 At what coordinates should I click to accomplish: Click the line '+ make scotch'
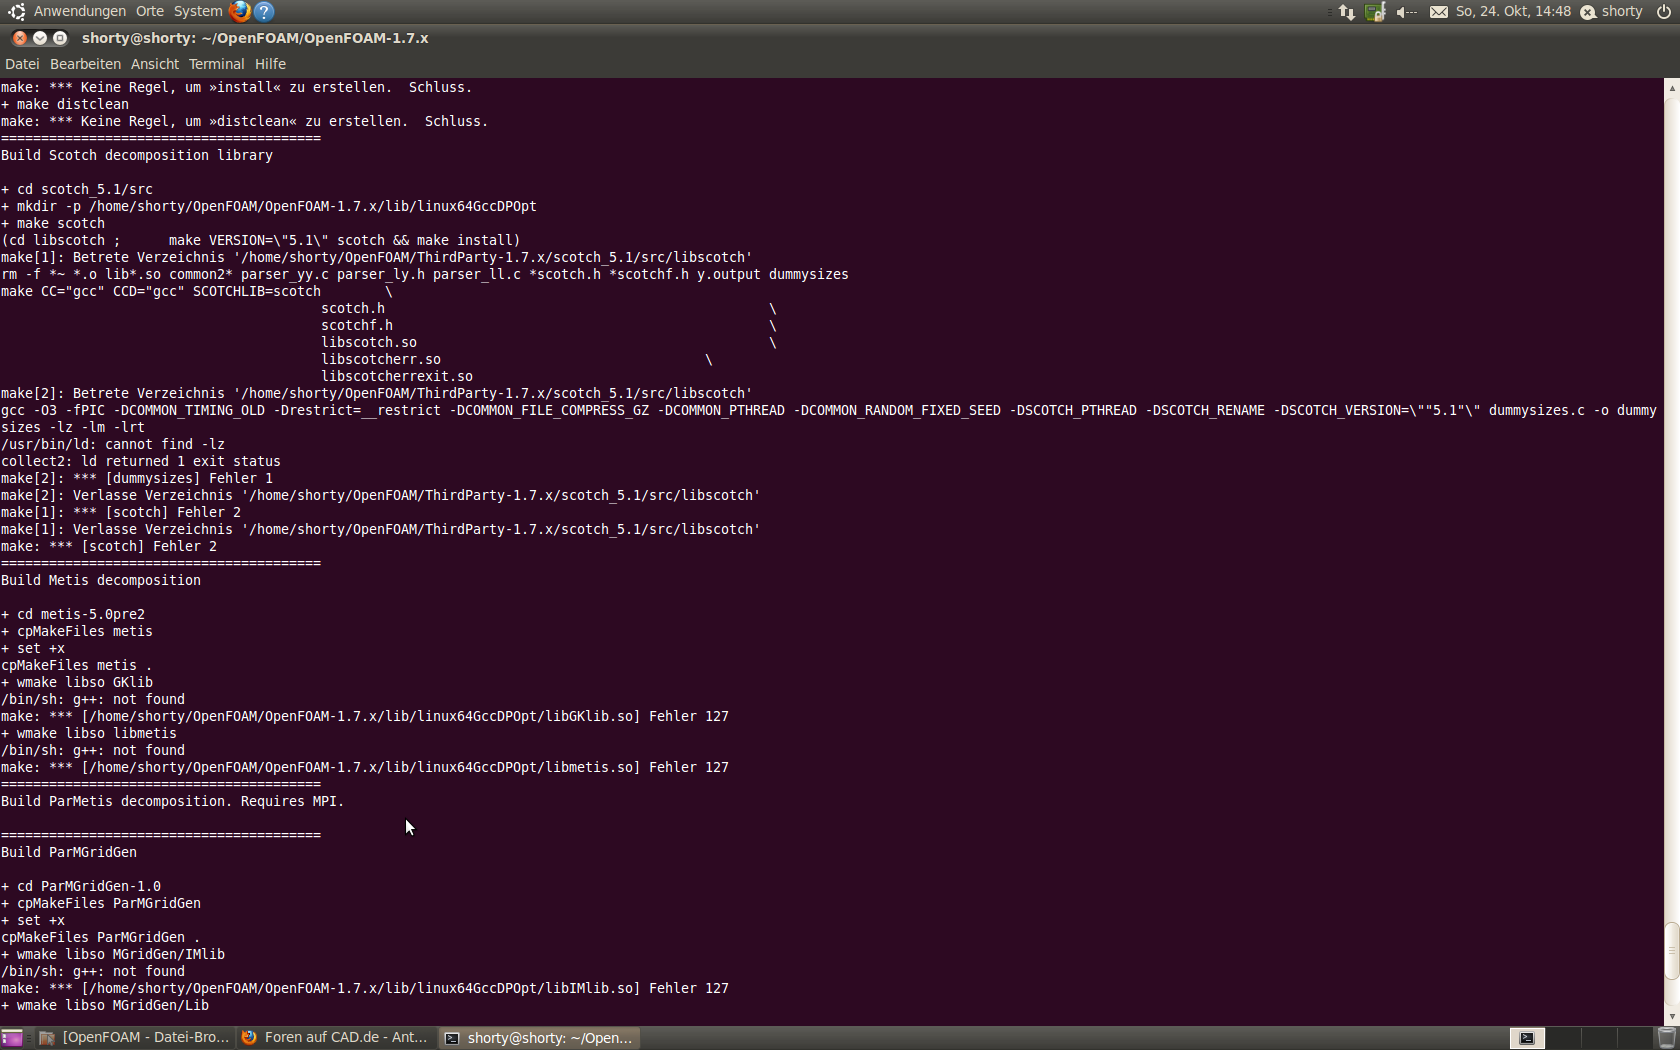point(53,223)
